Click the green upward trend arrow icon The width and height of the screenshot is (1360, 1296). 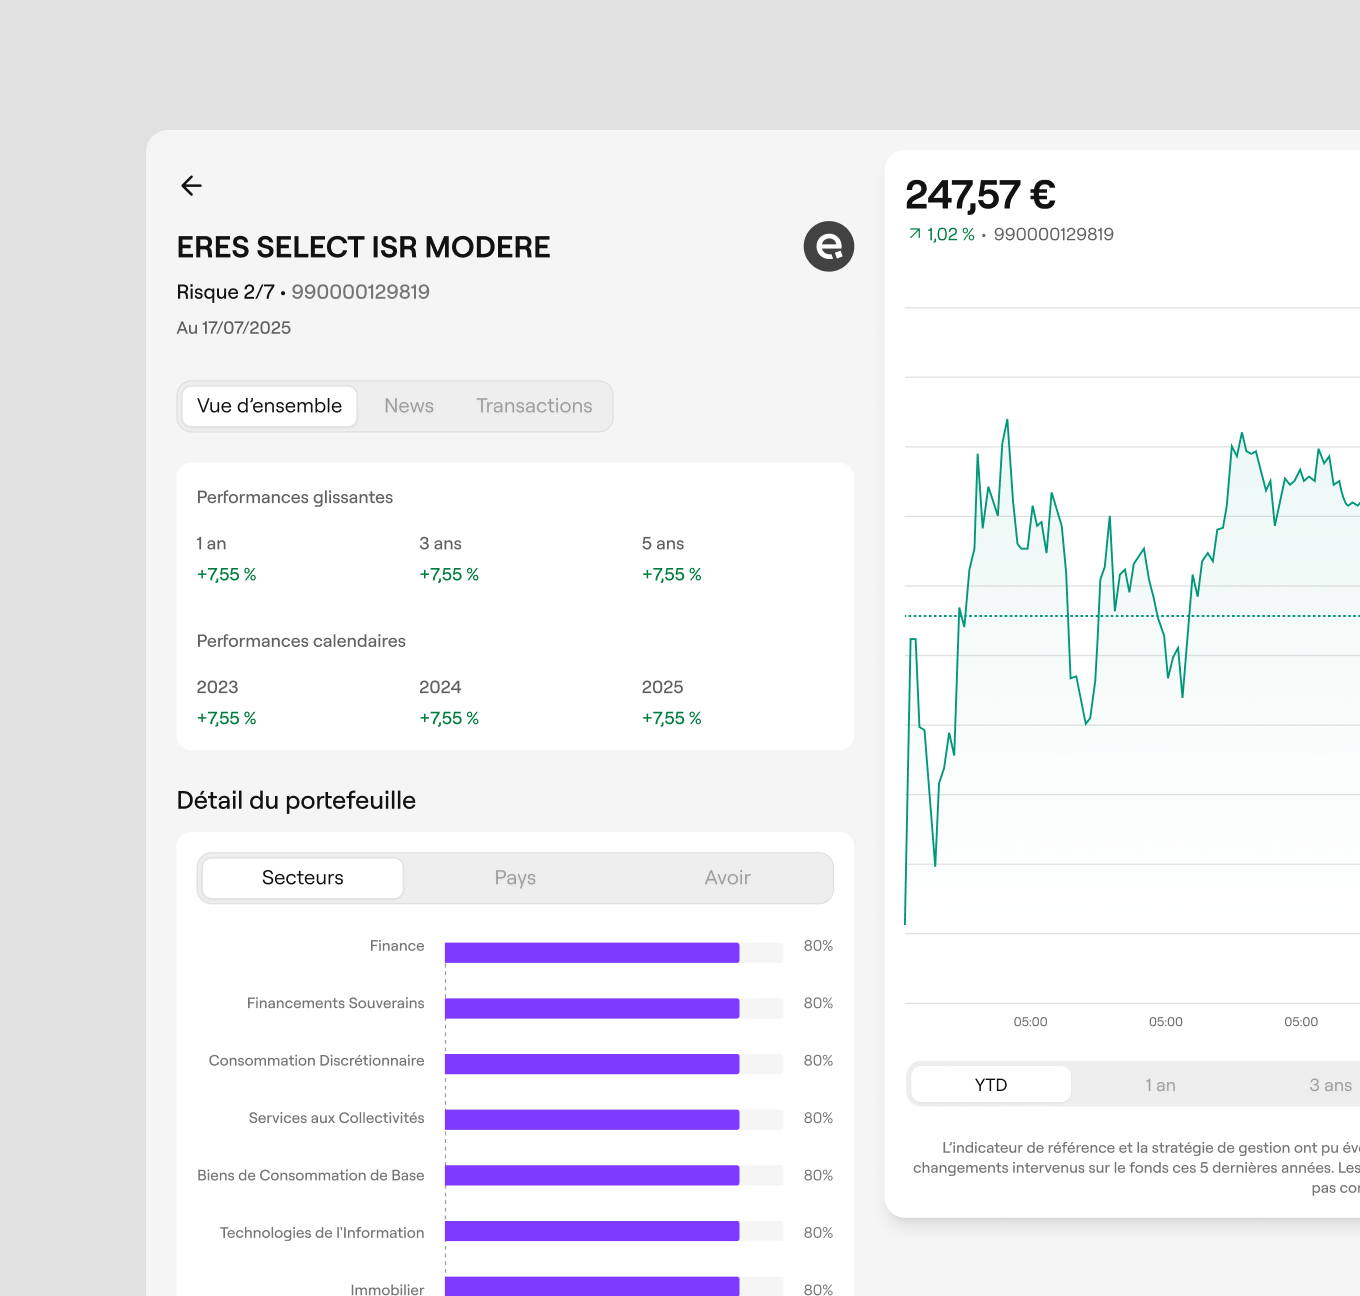[914, 234]
